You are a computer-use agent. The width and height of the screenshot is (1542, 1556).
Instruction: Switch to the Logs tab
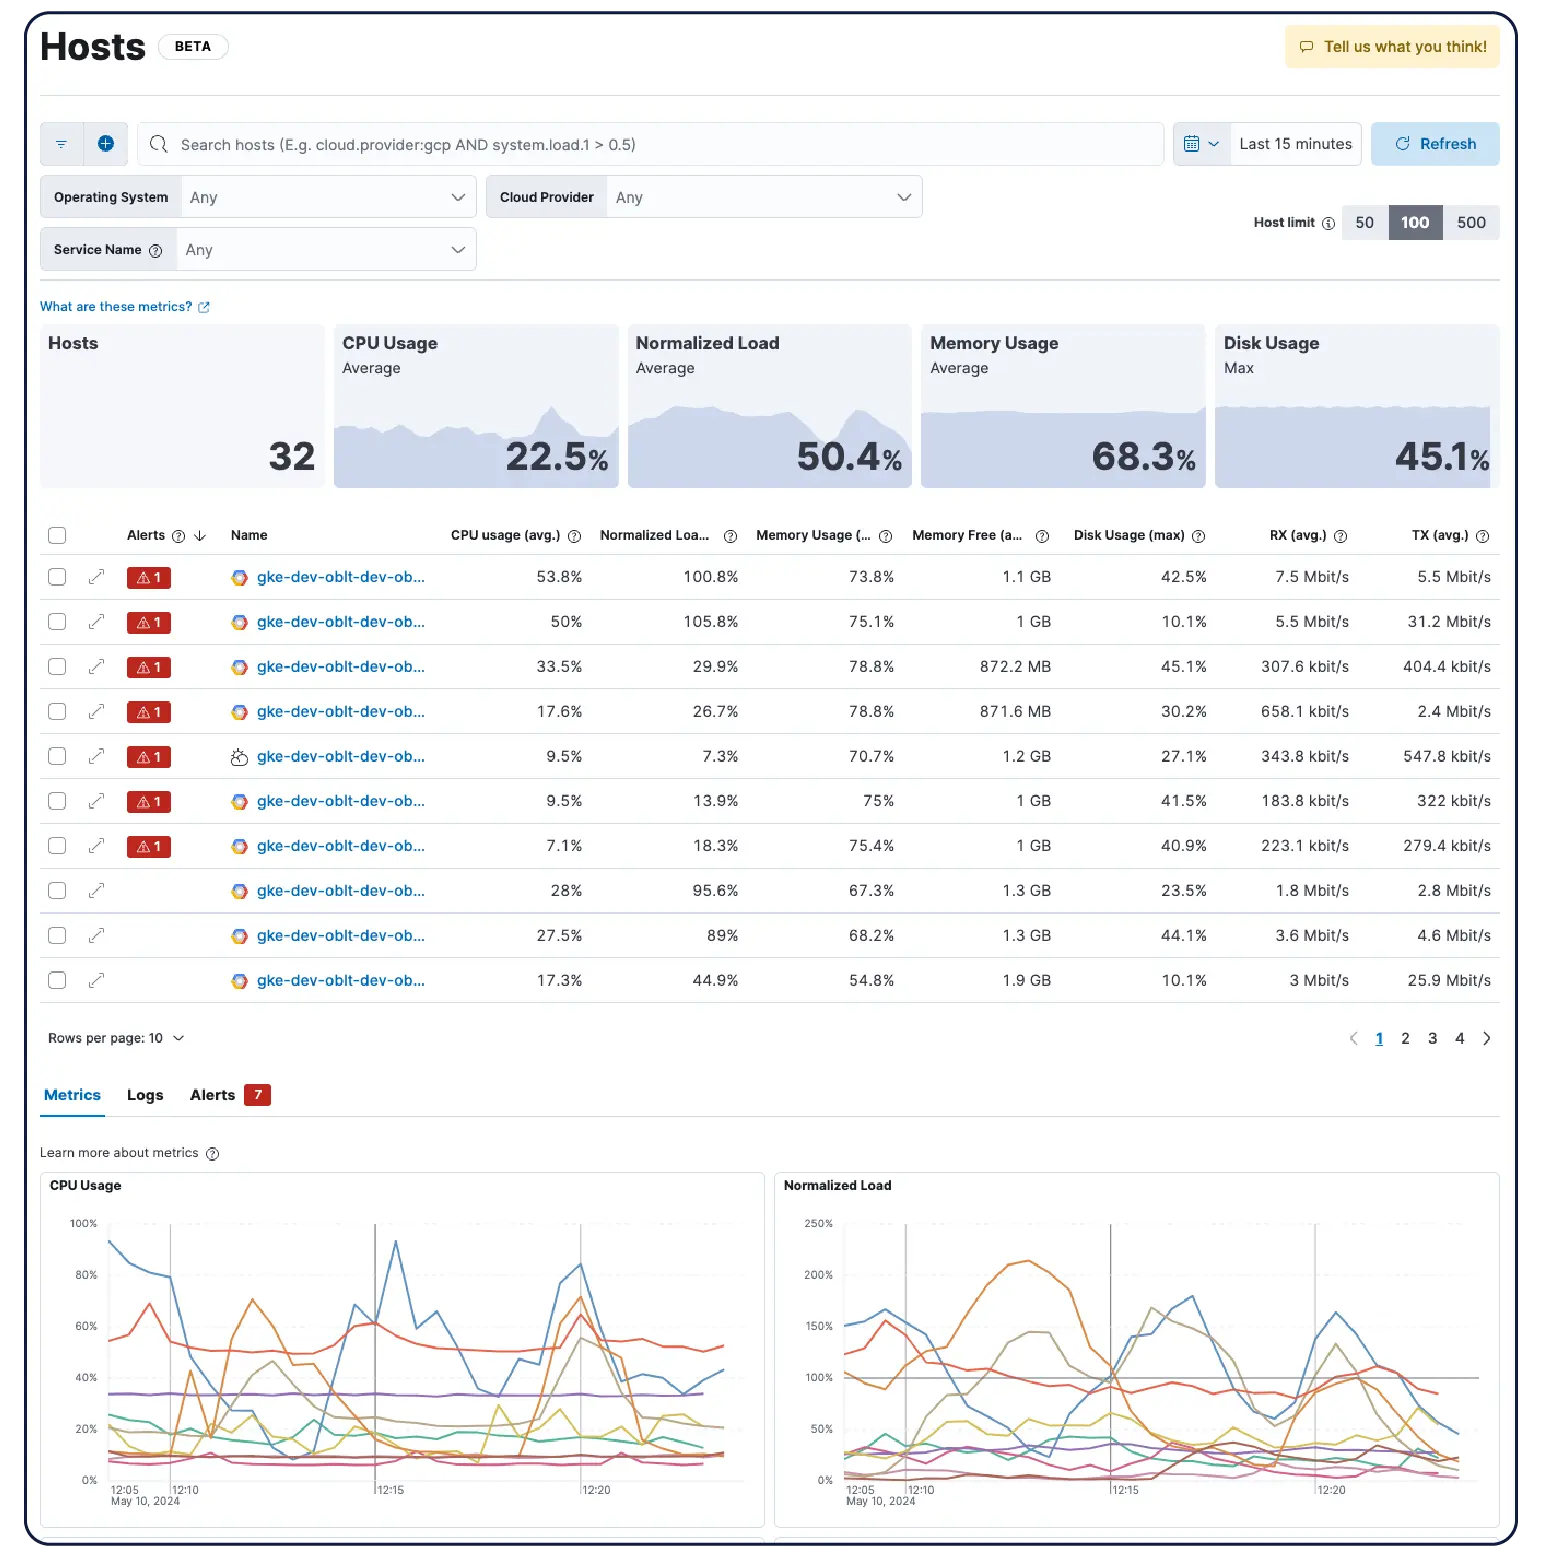point(144,1094)
